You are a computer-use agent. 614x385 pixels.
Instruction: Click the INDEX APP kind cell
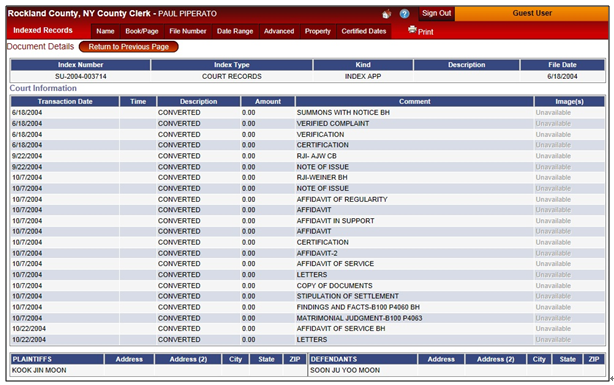[x=363, y=76]
